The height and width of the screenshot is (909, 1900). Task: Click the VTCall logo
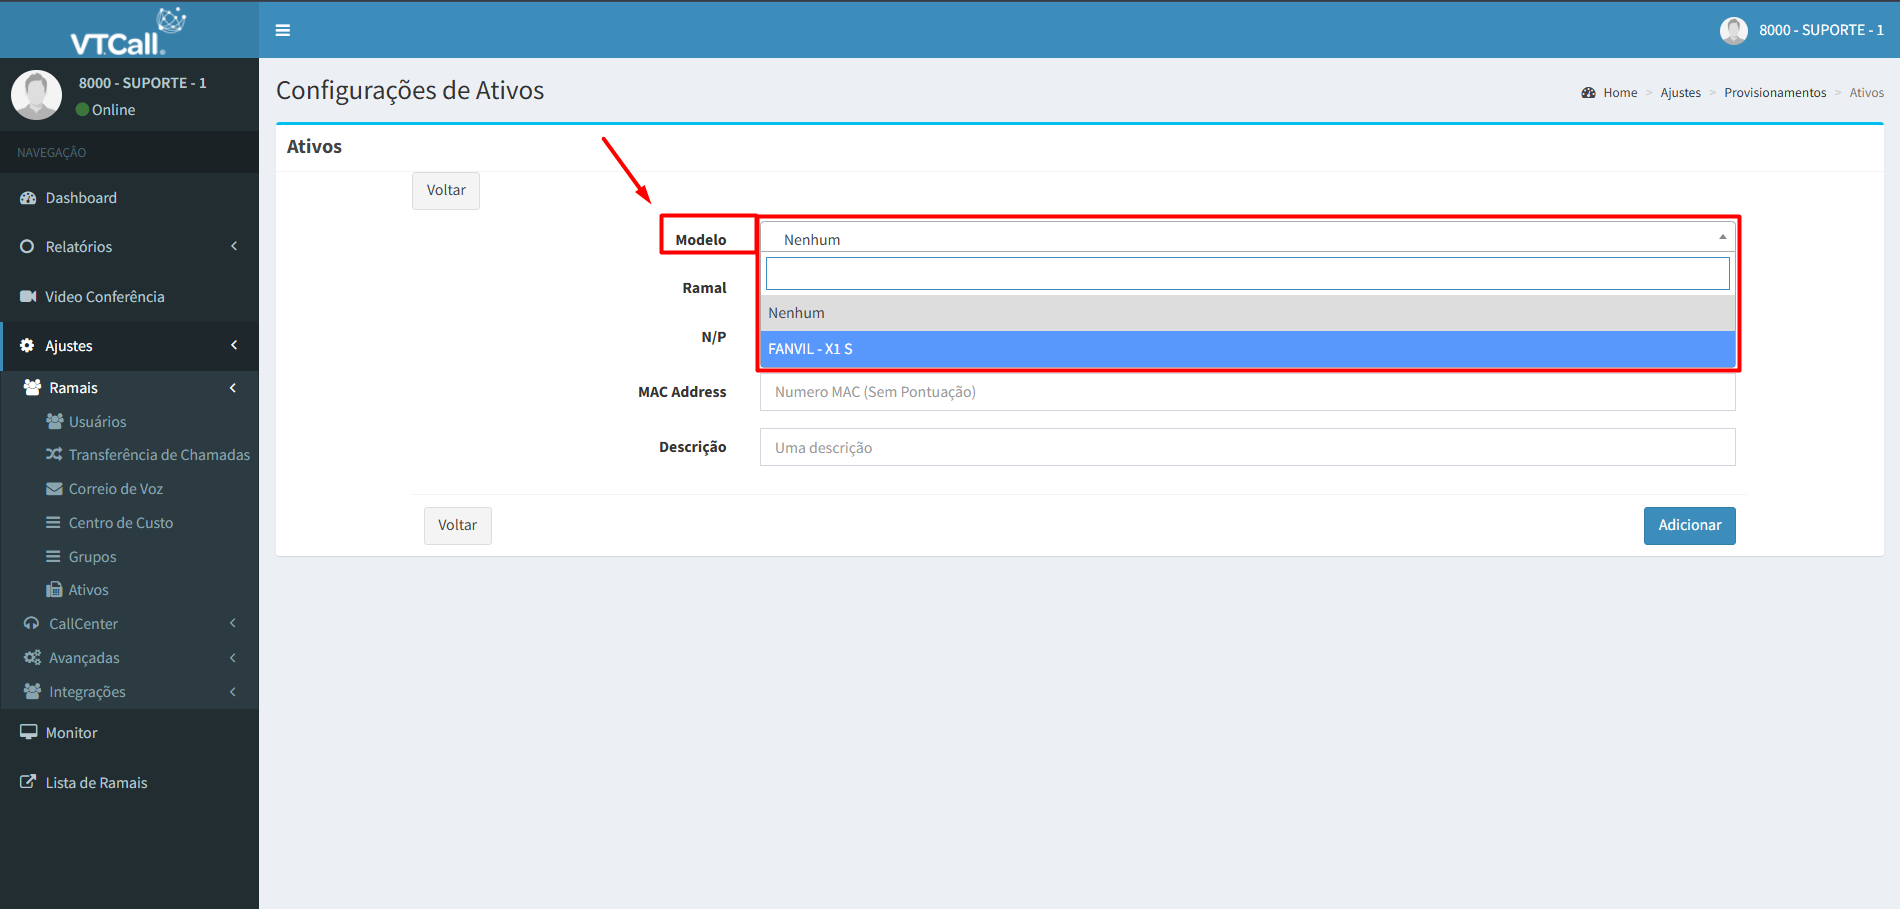[x=128, y=31]
